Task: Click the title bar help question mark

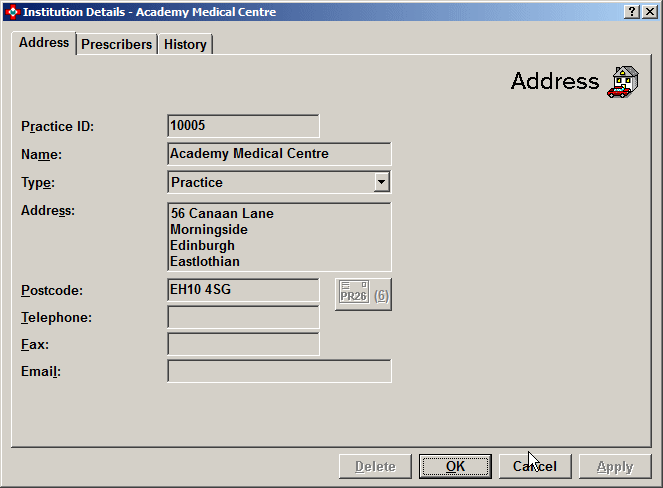Action: (x=633, y=12)
